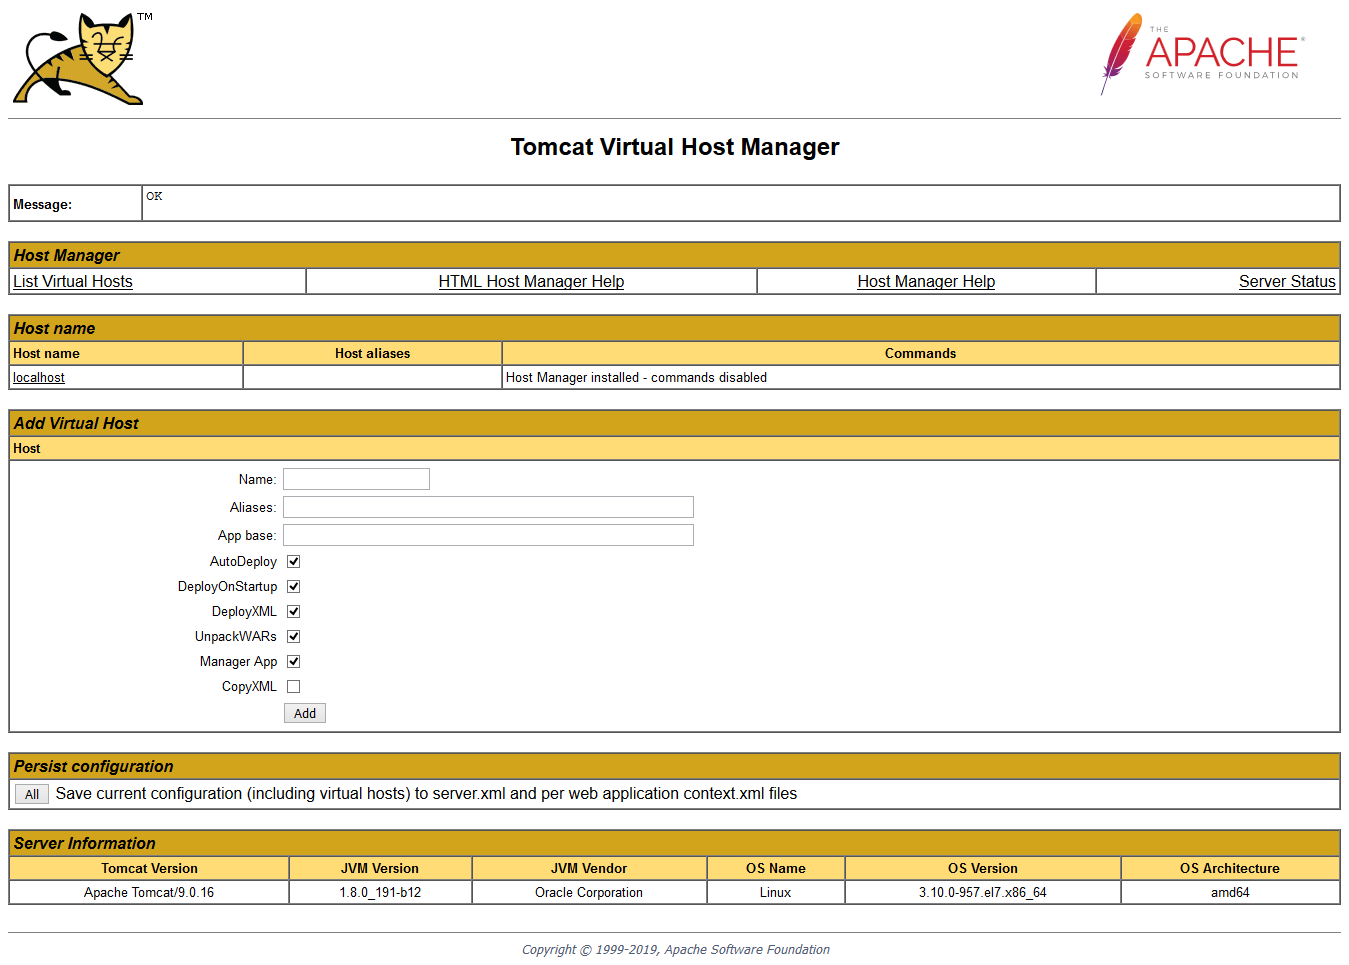Click the Add button to create host
The height and width of the screenshot is (965, 1349).
coord(304,712)
